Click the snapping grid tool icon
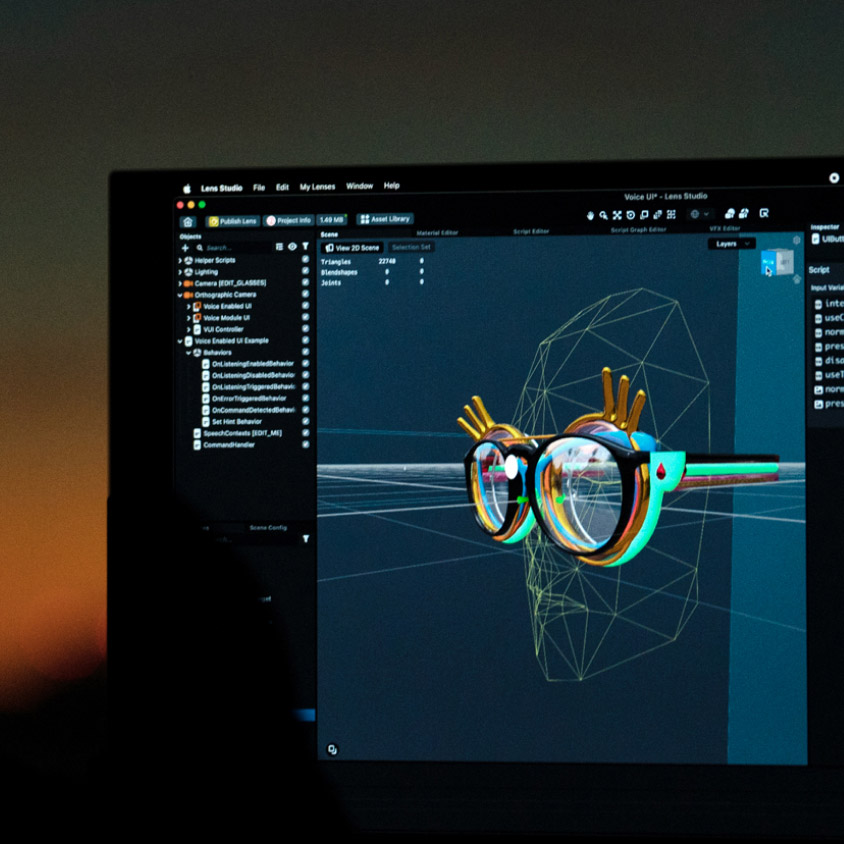Viewport: 844px width, 844px height. pos(671,215)
